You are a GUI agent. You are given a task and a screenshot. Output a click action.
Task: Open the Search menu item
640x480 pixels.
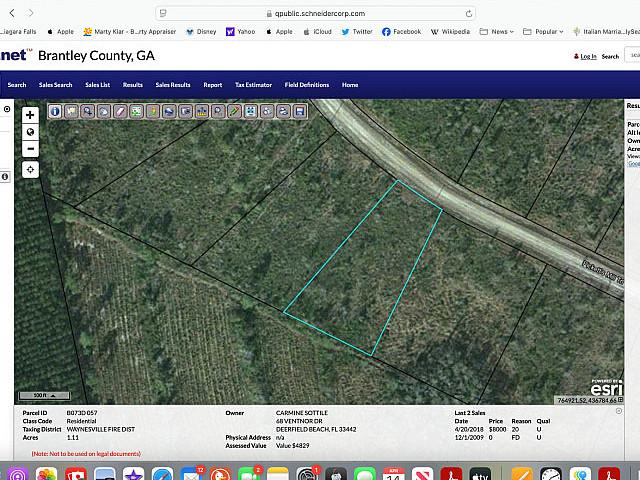(x=17, y=85)
